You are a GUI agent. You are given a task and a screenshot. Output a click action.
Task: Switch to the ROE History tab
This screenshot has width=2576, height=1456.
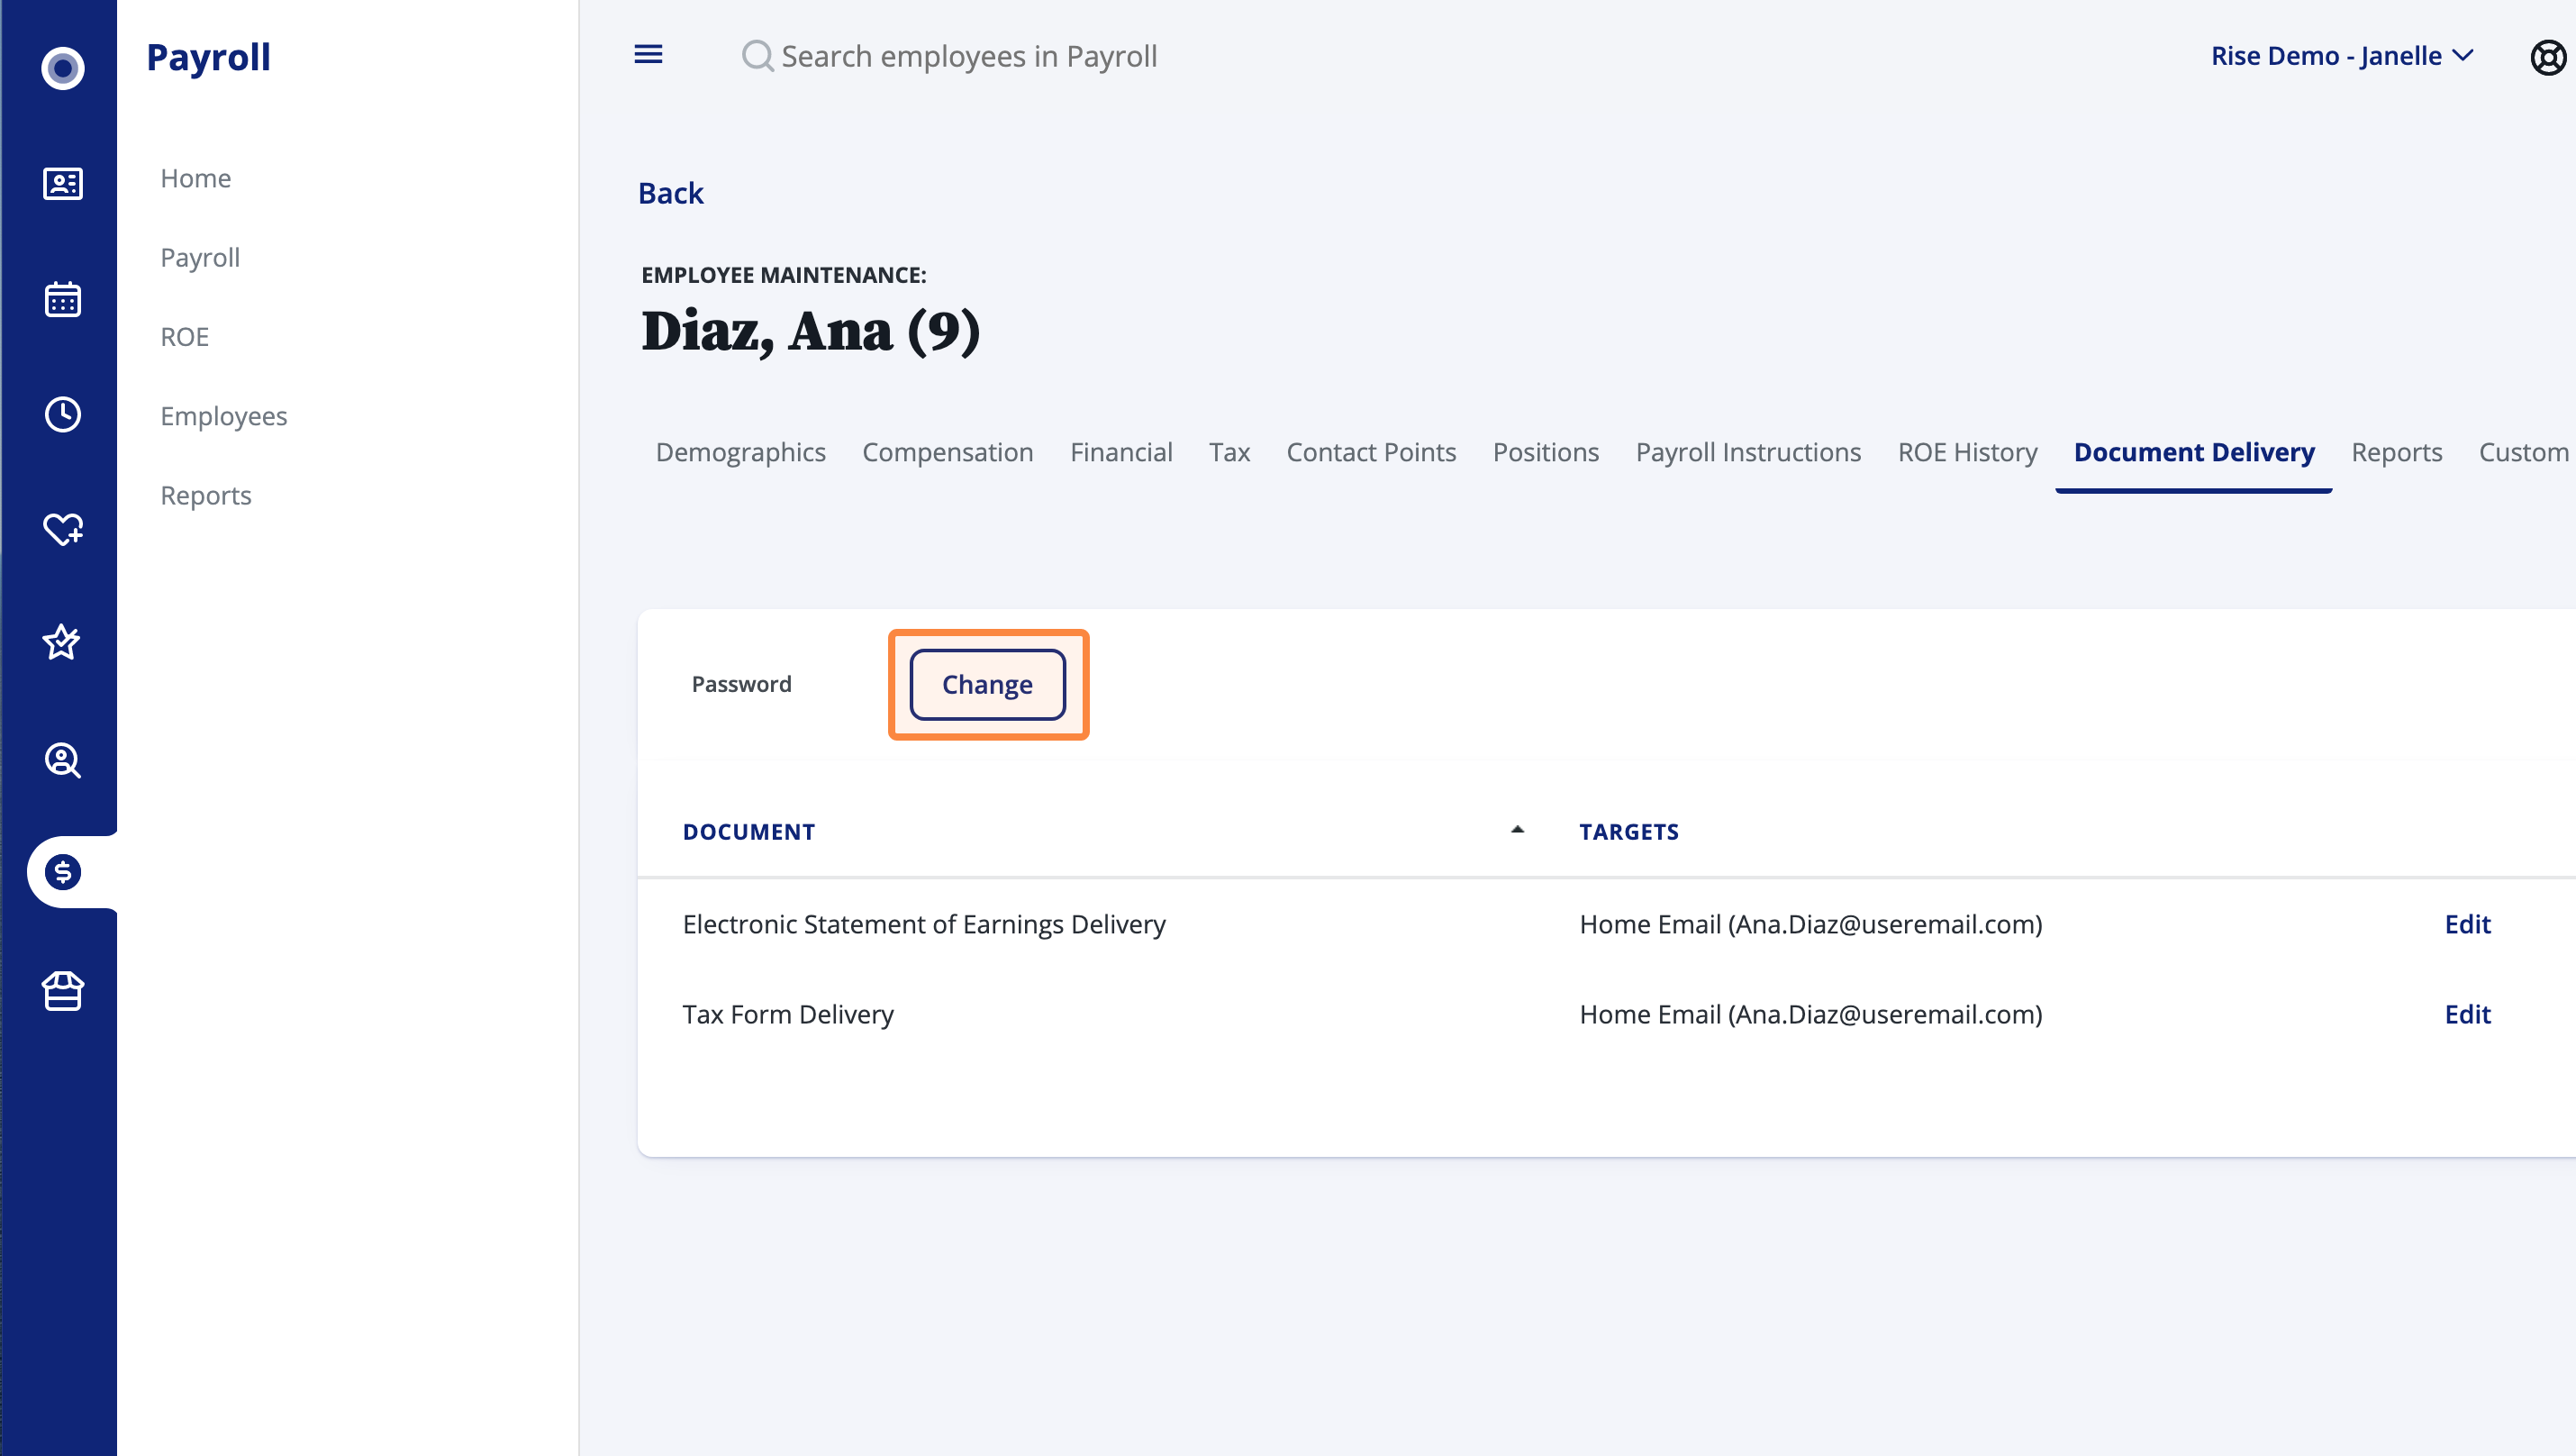tap(1967, 452)
